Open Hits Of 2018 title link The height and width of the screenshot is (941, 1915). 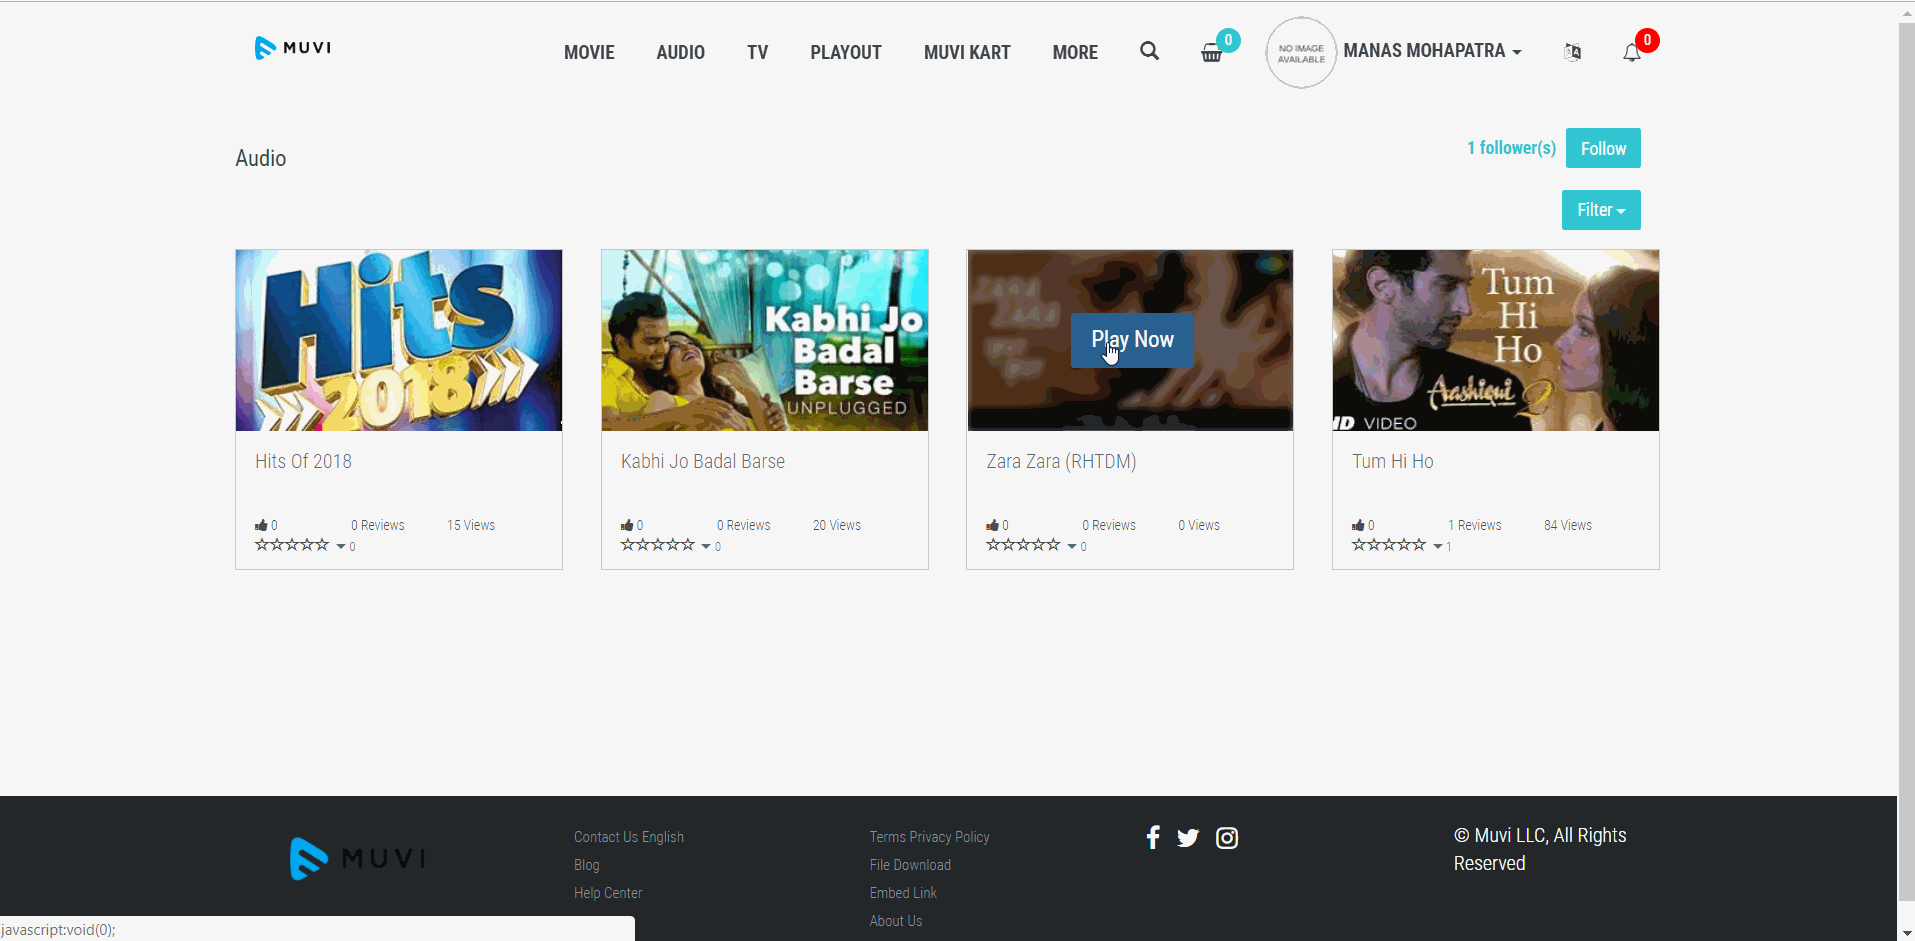303,461
